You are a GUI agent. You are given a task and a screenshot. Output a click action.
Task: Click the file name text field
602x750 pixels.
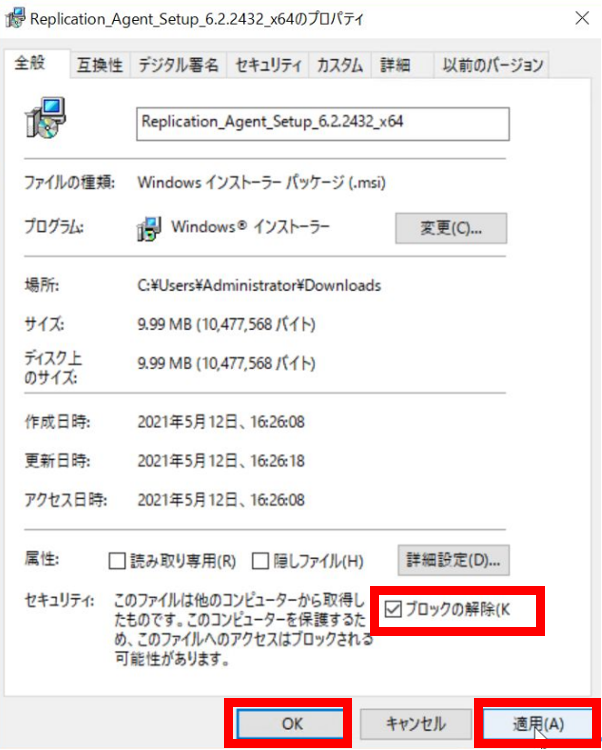point(323,124)
